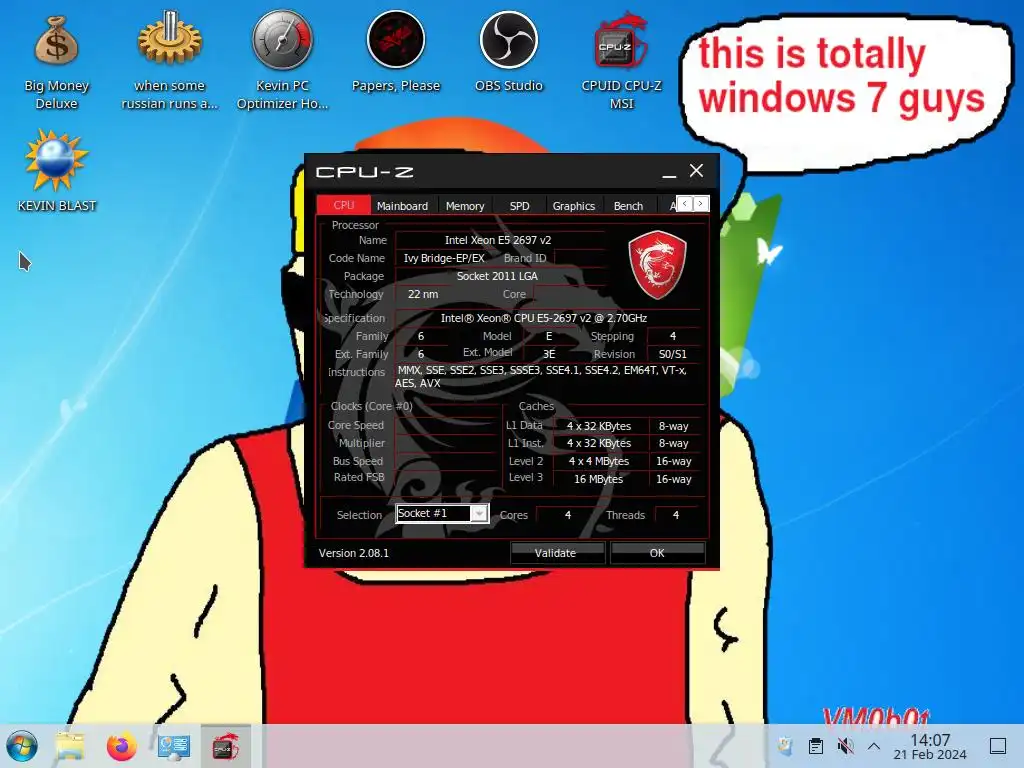The height and width of the screenshot is (768, 1024).
Task: Click the Stepping value '4'
Action: (x=673, y=336)
